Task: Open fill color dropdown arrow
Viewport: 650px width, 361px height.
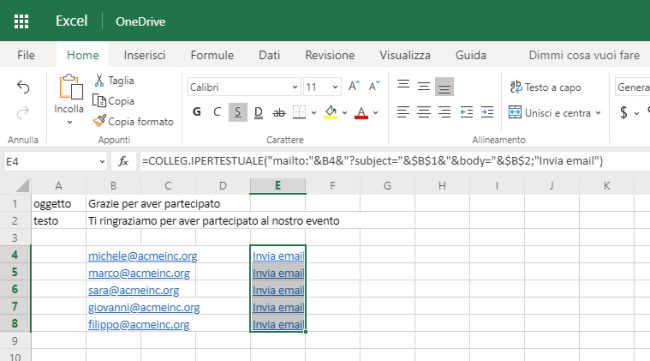Action: 344,113
